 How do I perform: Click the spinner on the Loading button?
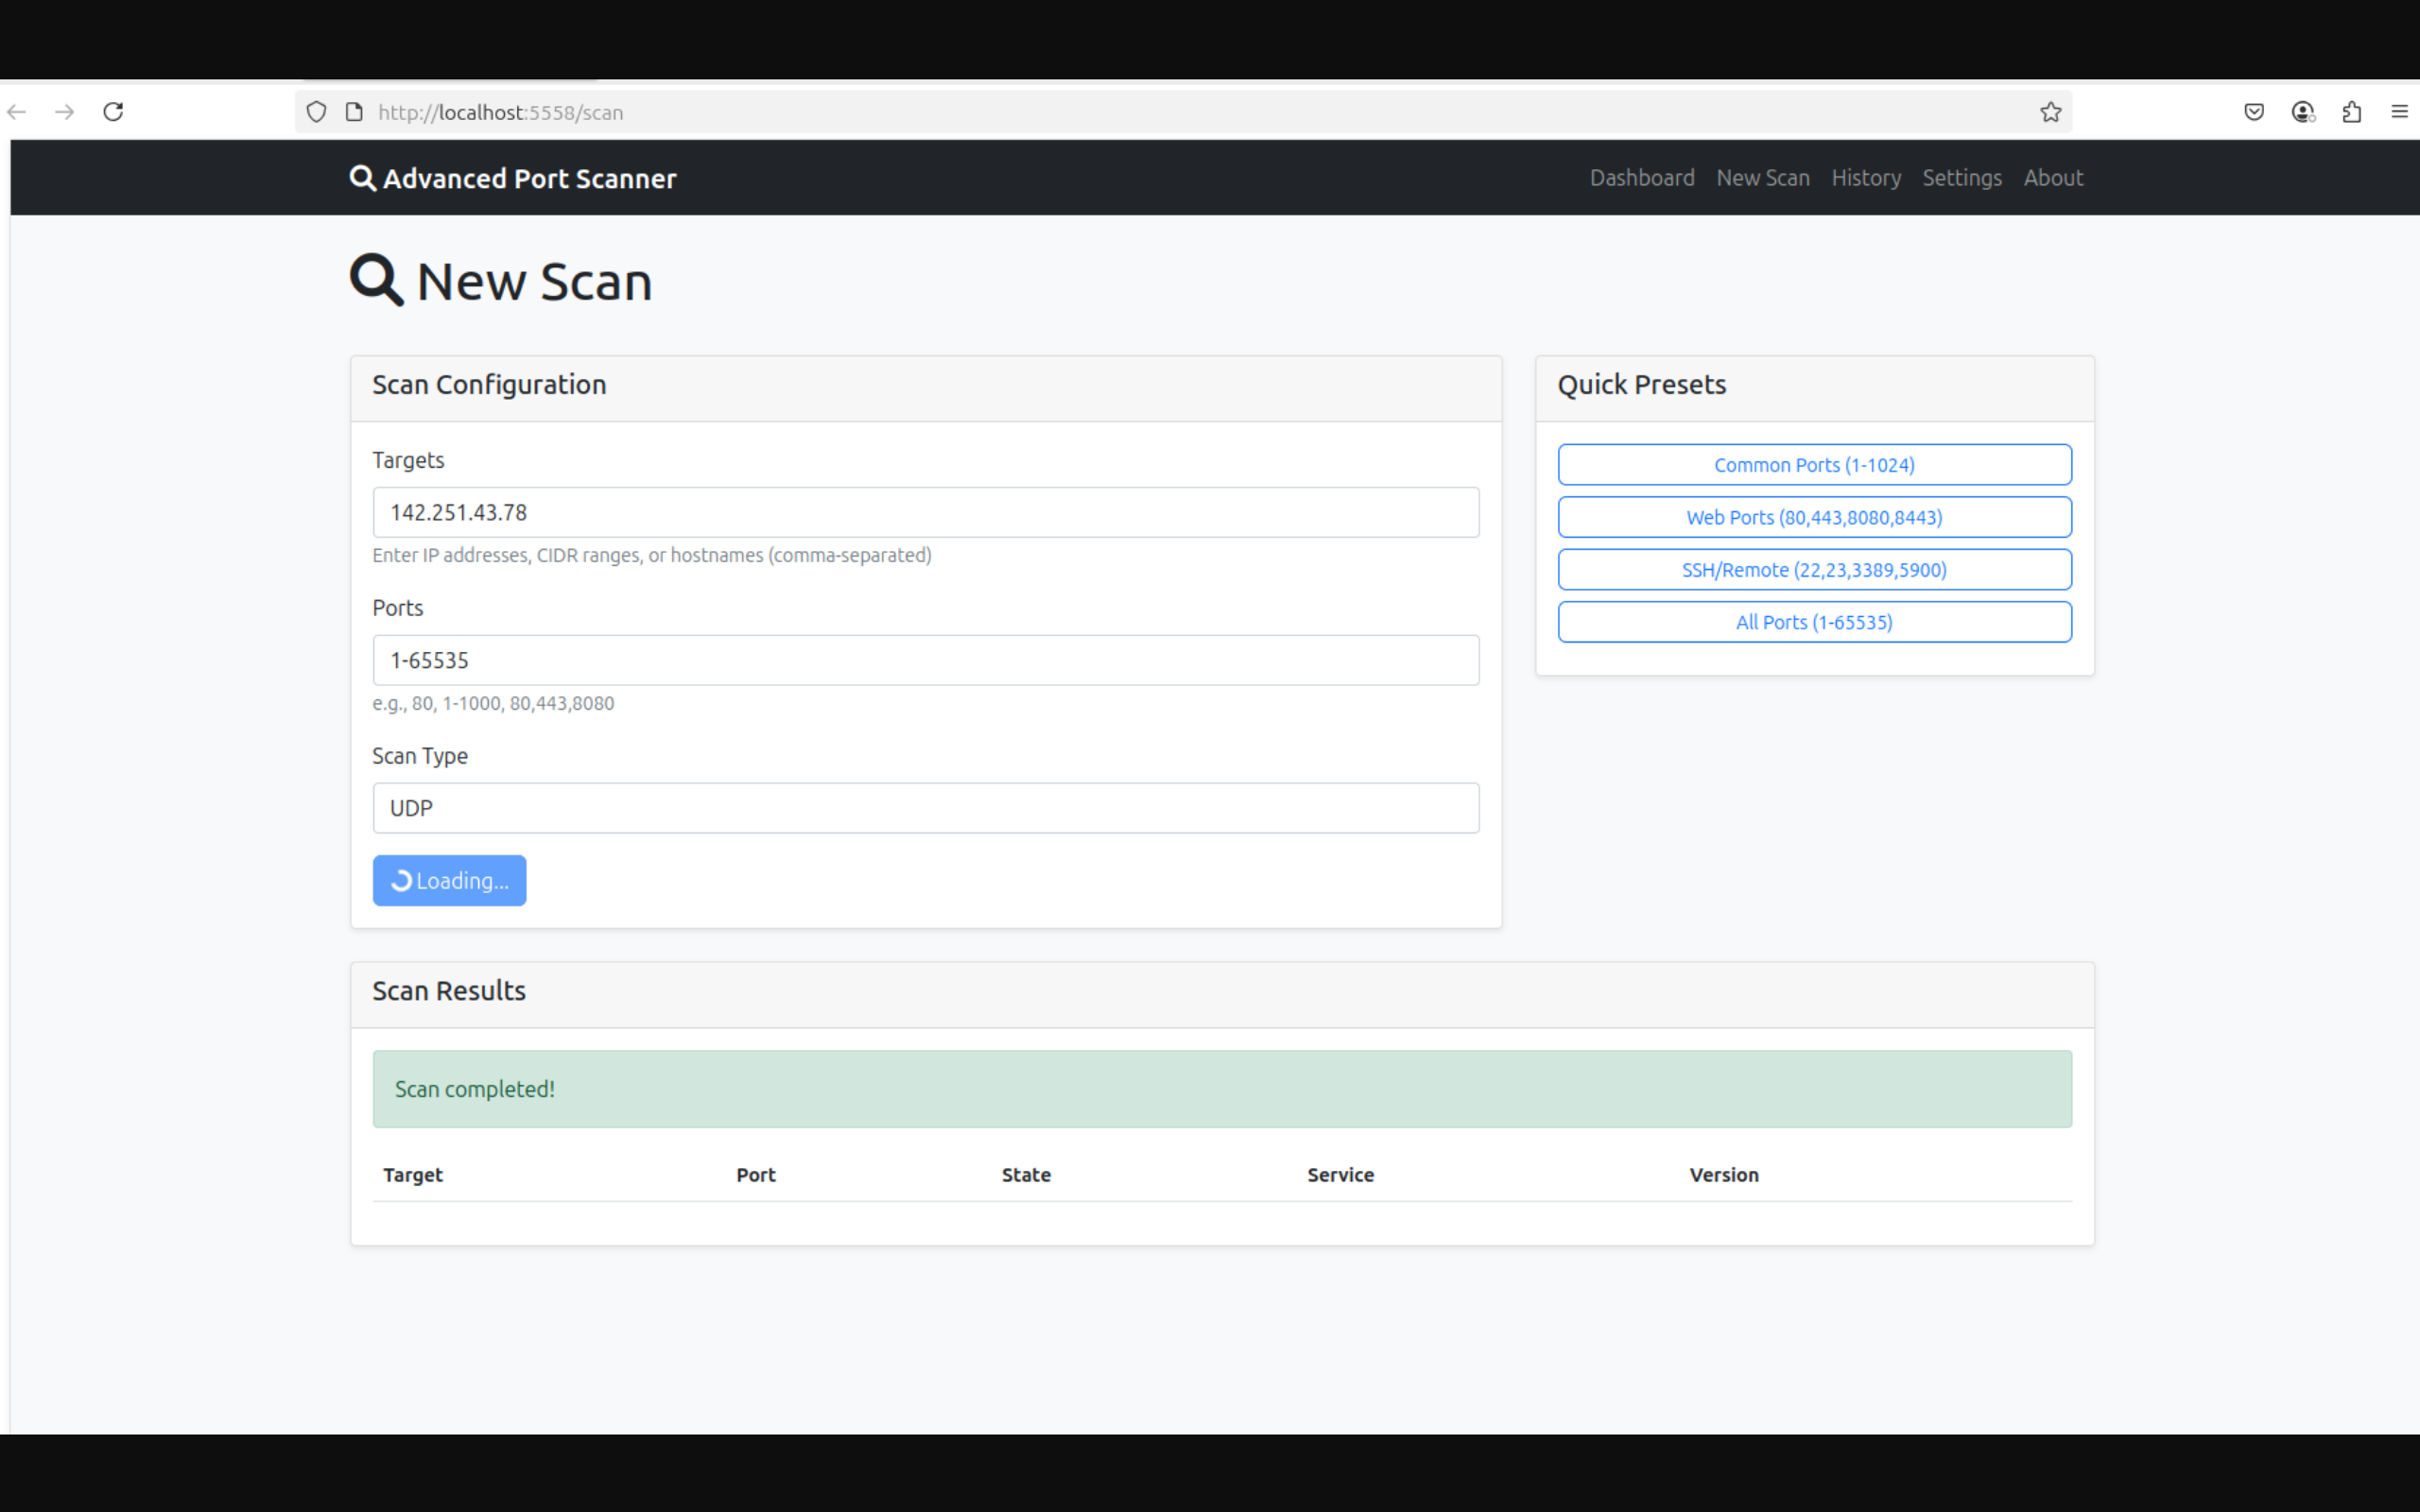point(401,881)
